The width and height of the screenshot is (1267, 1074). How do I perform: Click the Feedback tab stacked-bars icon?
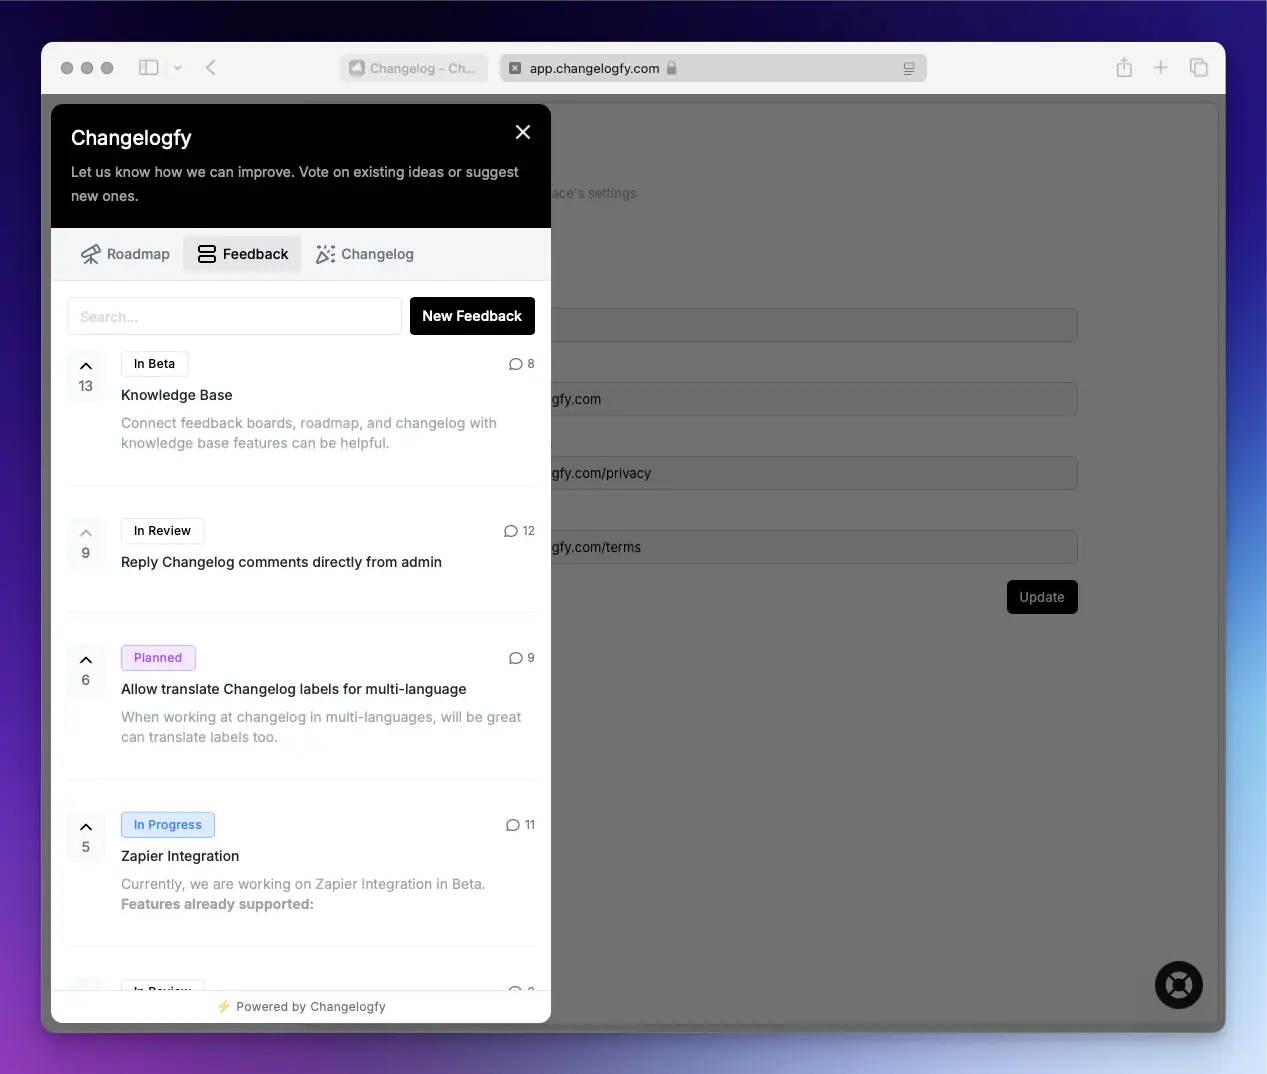[207, 254]
